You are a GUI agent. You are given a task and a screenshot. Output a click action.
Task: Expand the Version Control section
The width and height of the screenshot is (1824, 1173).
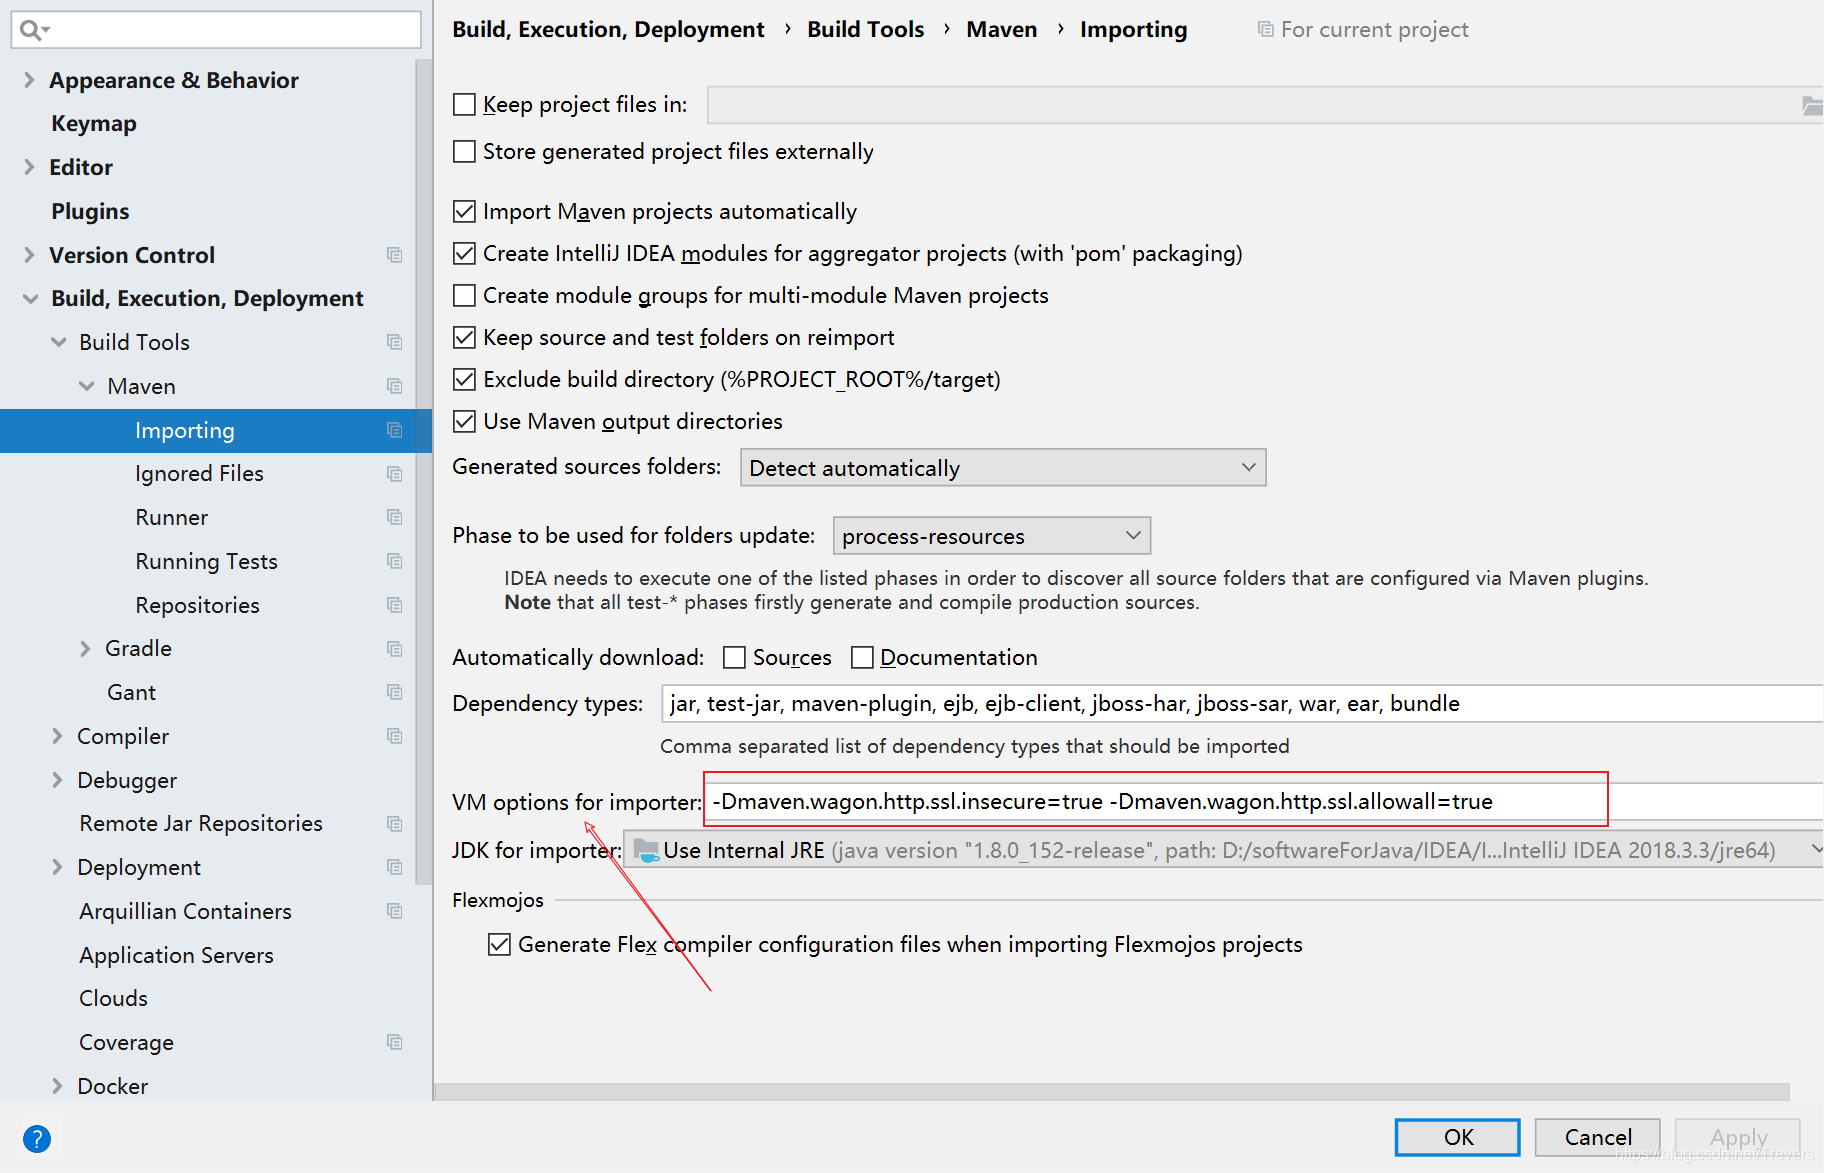(29, 255)
